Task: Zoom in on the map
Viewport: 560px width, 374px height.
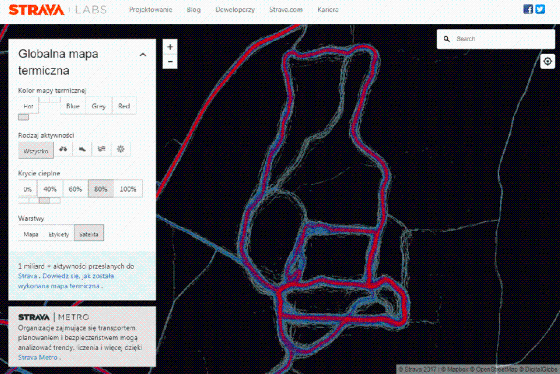Action: point(170,47)
